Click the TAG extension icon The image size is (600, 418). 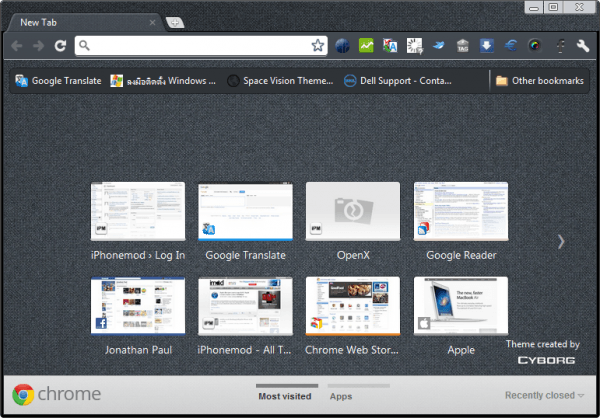click(x=463, y=46)
